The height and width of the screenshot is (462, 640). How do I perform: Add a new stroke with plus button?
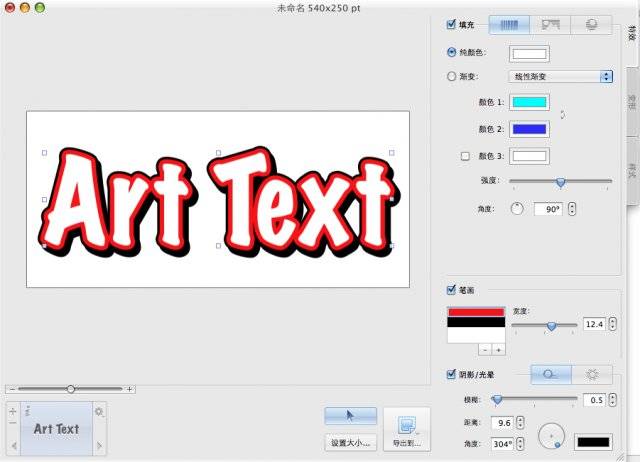(497, 350)
